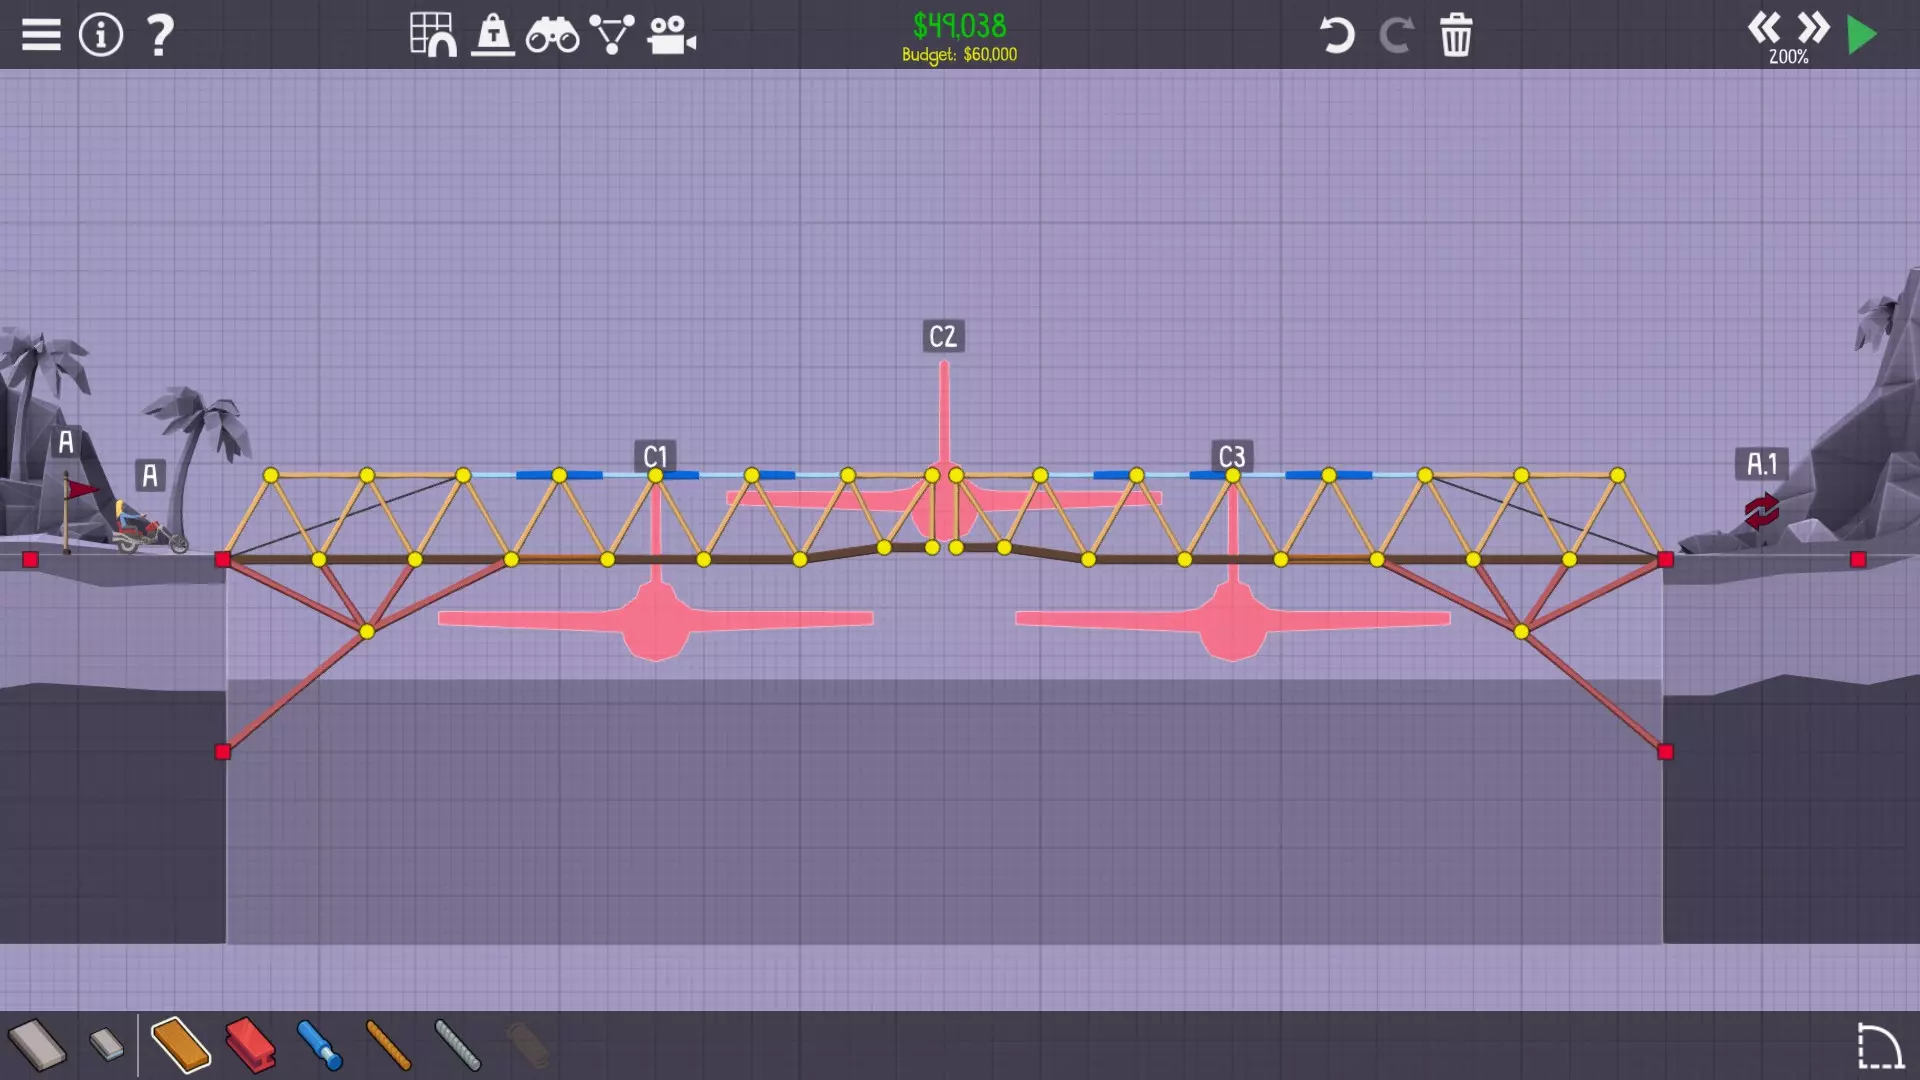Open the help question mark
The height and width of the screenshot is (1080, 1920).
160,35
